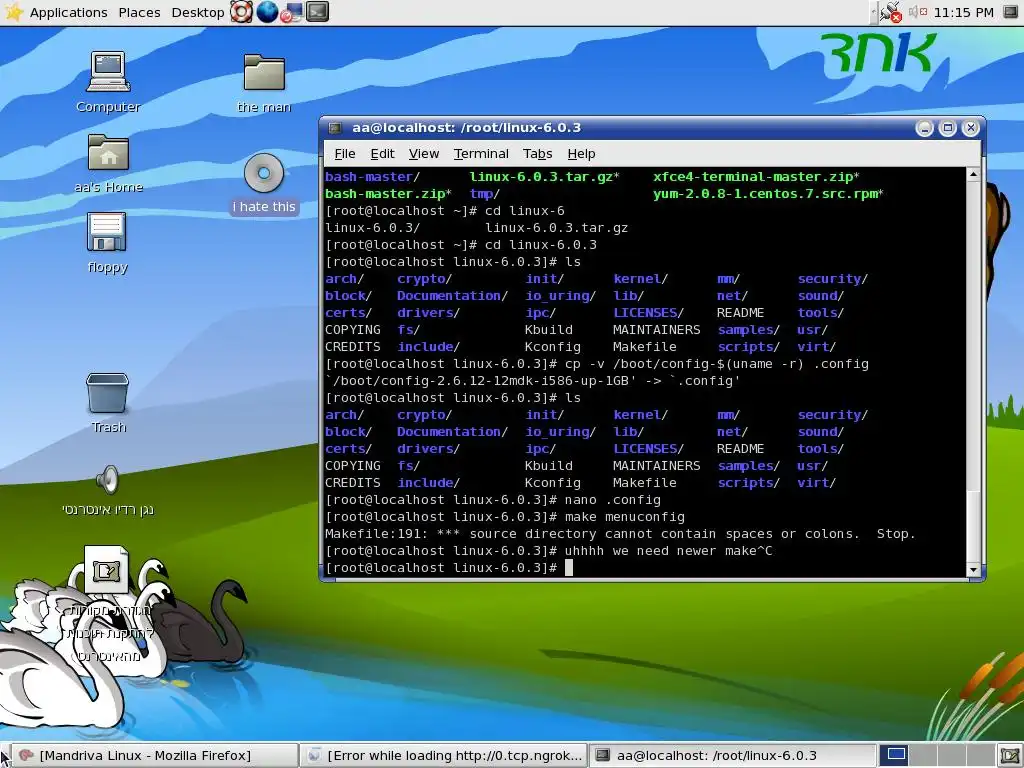
Task: Click the bottom-right panel applet icon
Action: (1010, 756)
